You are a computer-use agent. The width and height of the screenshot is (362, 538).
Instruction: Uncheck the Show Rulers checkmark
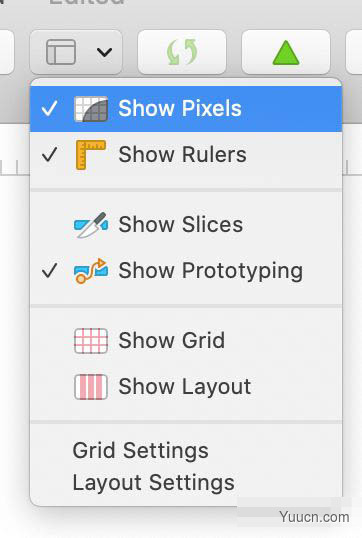50,155
